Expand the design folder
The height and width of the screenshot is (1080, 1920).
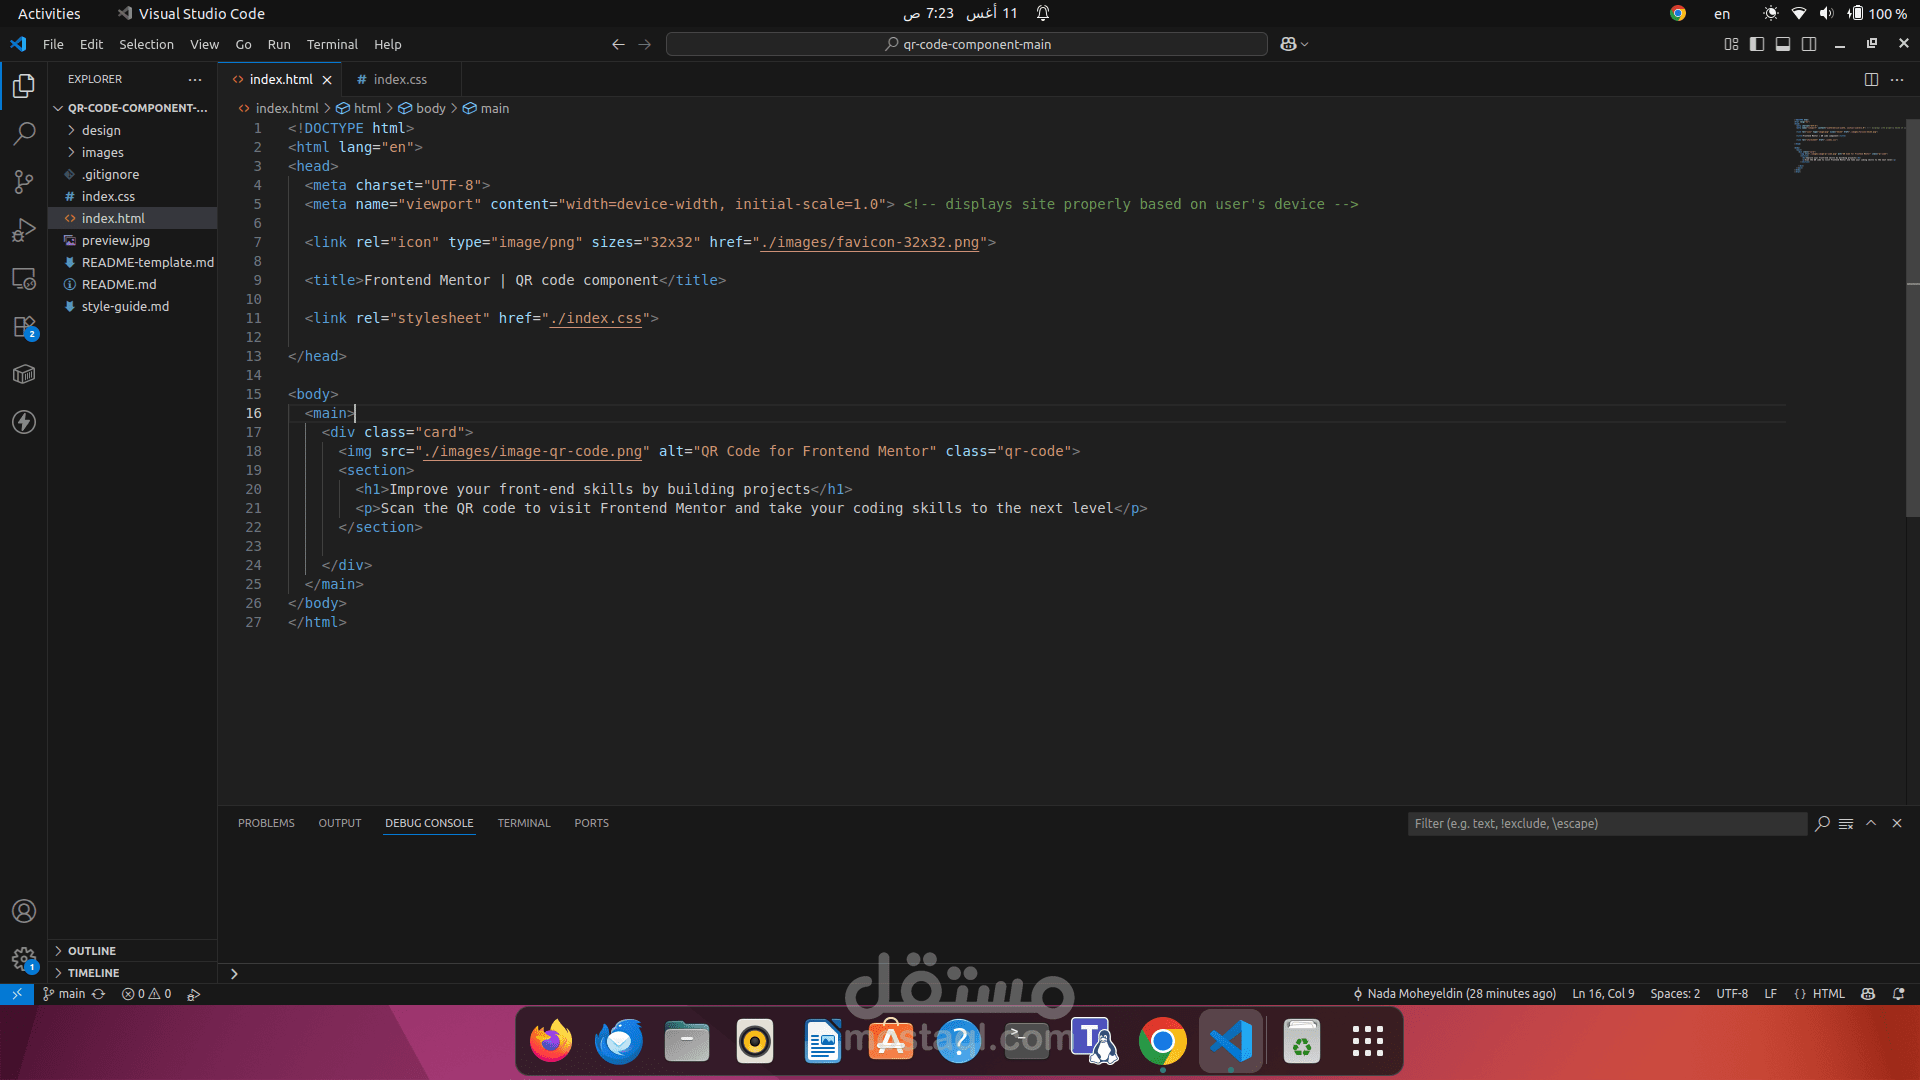(x=132, y=130)
